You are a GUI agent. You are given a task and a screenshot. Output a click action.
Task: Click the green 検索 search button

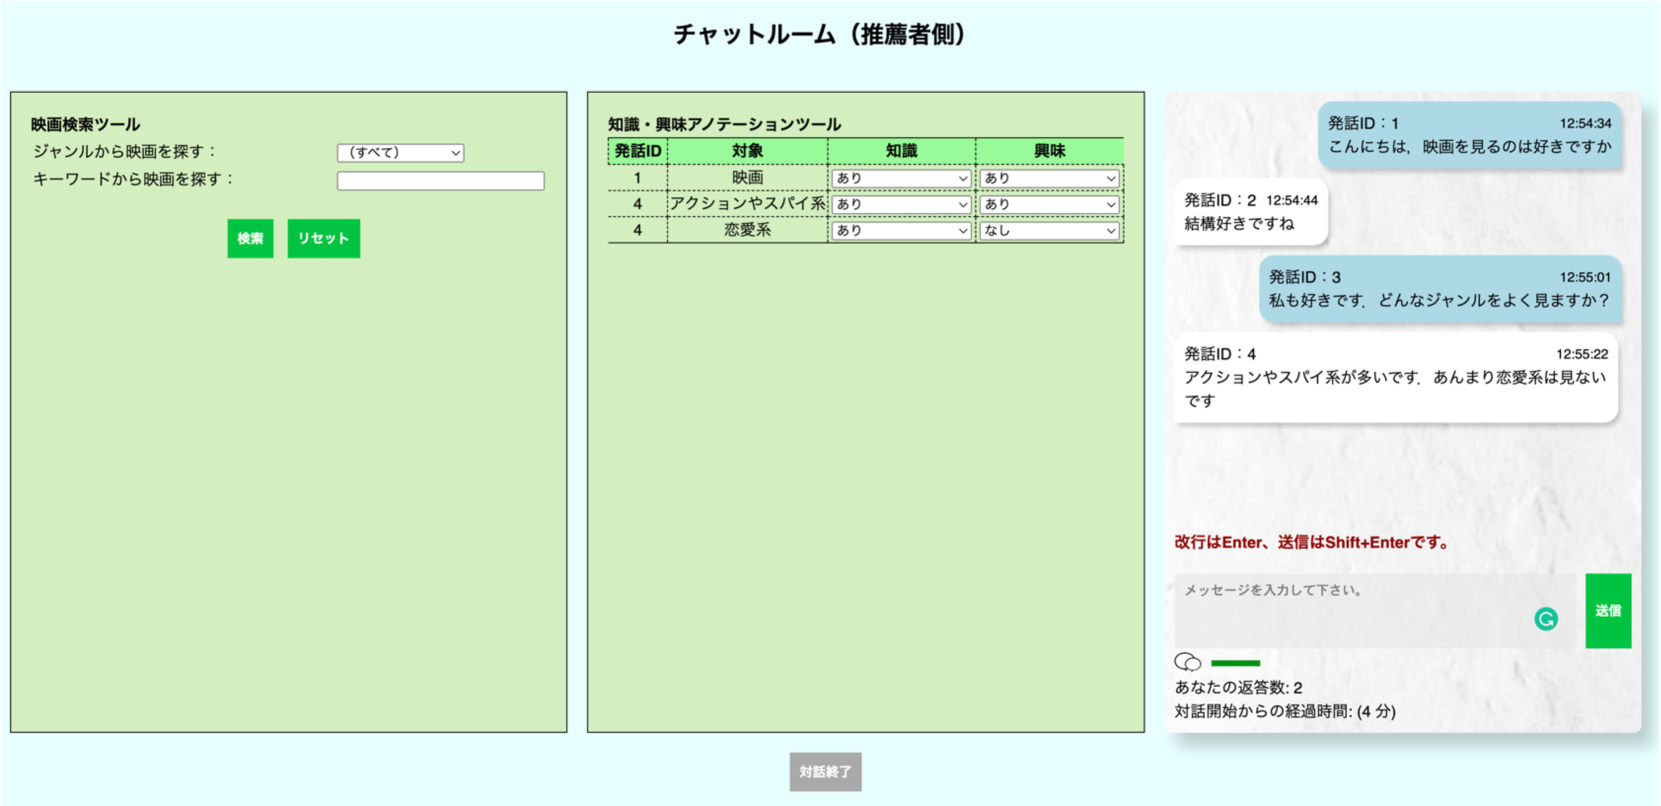point(250,239)
